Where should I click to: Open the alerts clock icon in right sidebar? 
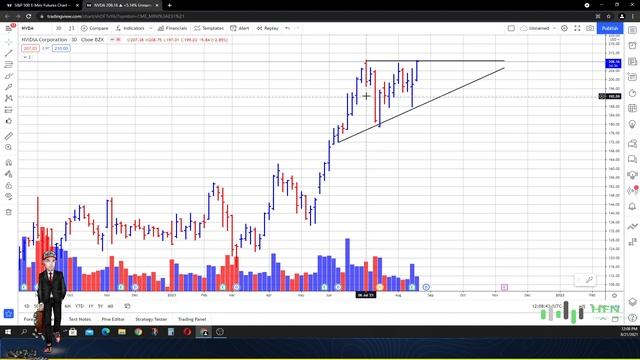click(x=632, y=45)
